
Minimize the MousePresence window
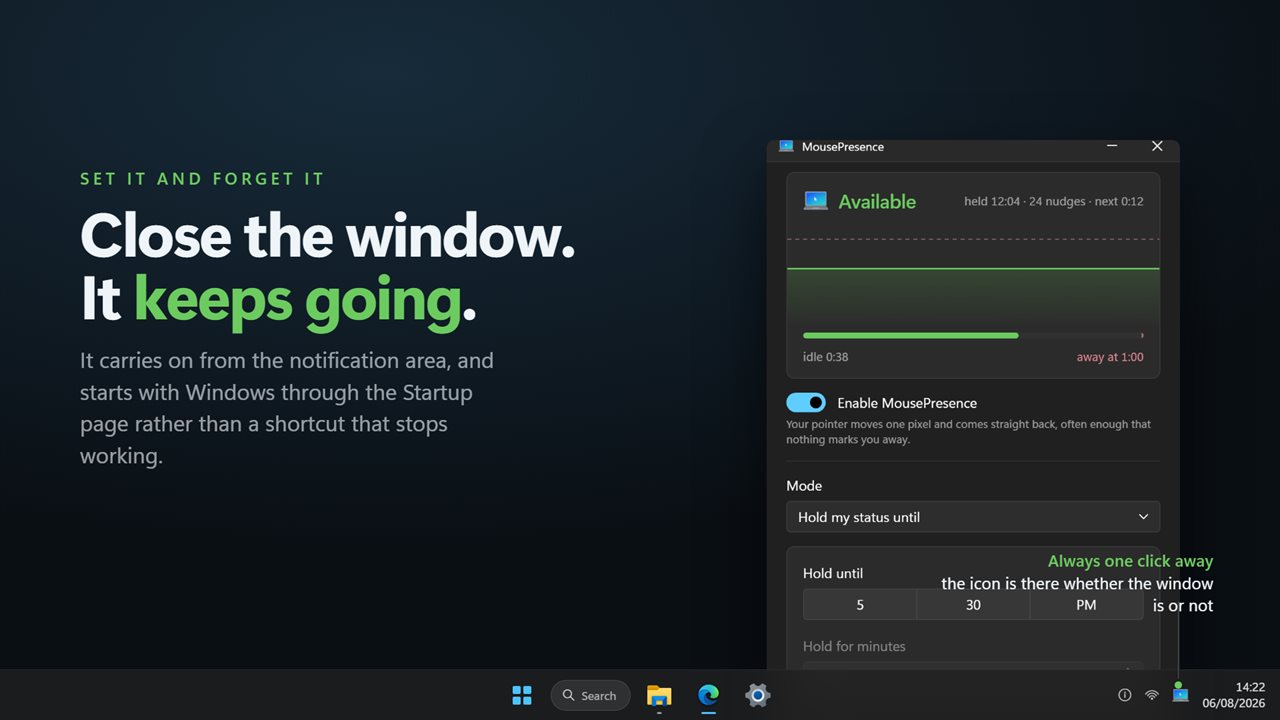click(1112, 146)
